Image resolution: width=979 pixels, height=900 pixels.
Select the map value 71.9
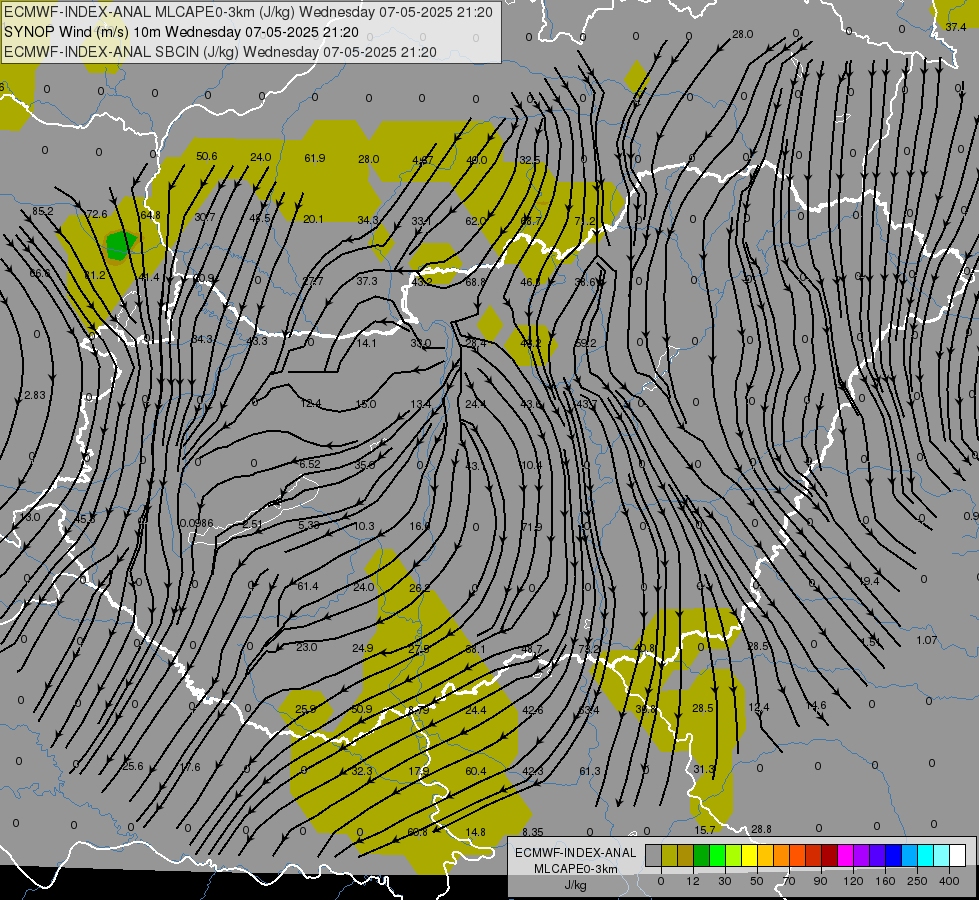(x=531, y=527)
